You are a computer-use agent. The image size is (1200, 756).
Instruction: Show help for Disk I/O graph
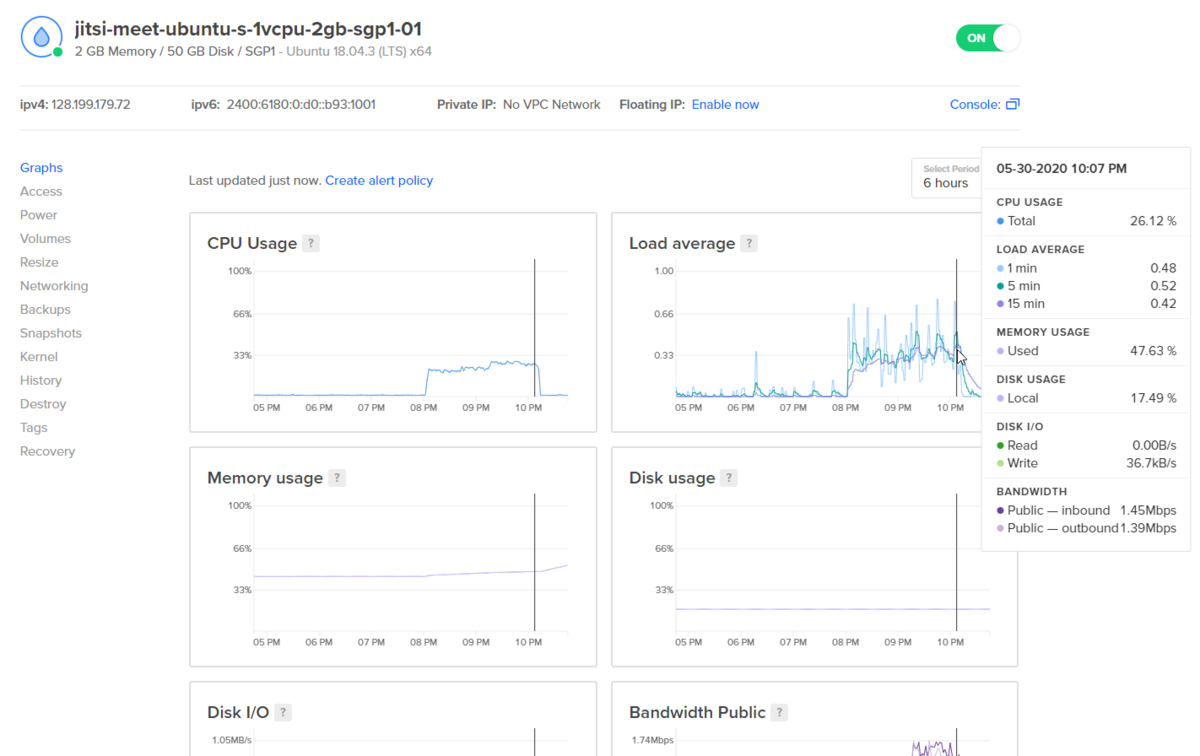pyautogui.click(x=283, y=713)
